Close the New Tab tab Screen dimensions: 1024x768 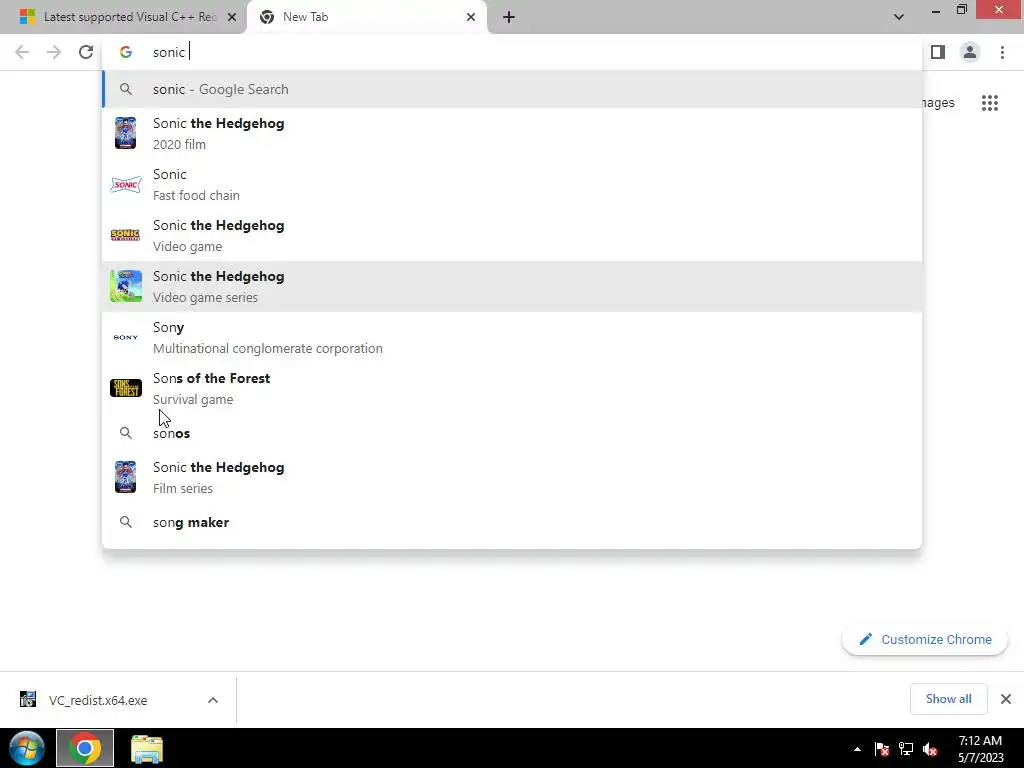coord(471,17)
